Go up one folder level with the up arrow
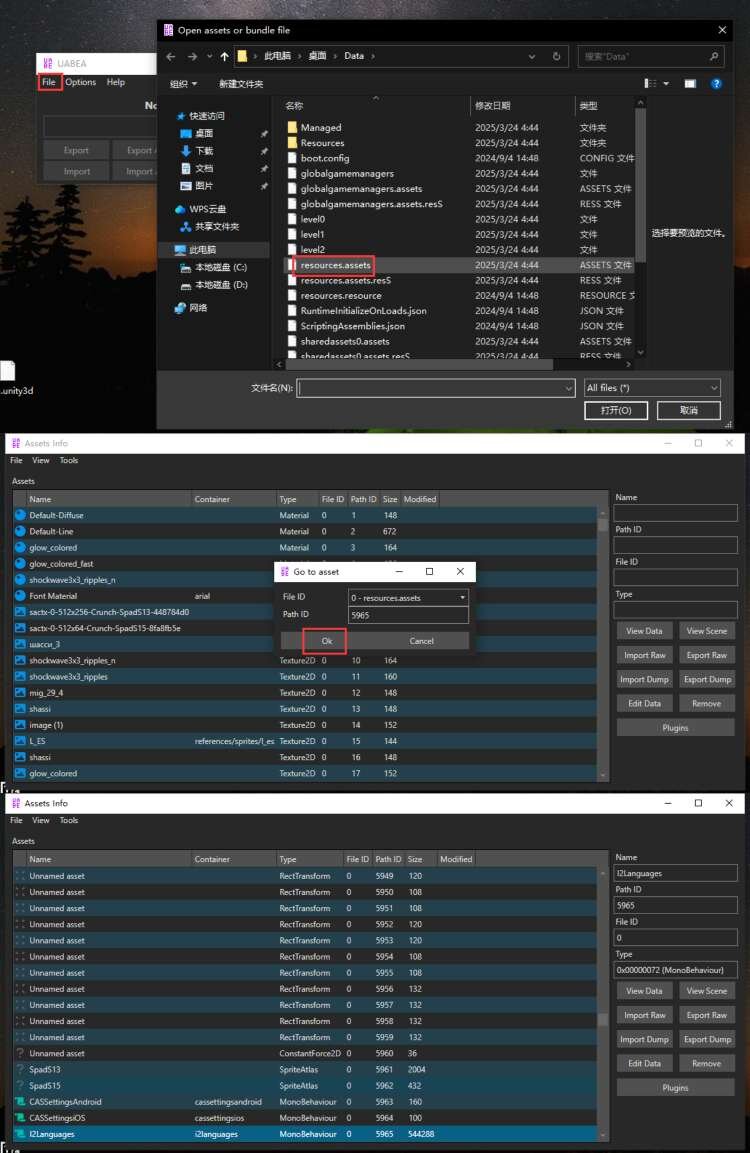Screen dimensions: 750x1153 (x=224, y=57)
